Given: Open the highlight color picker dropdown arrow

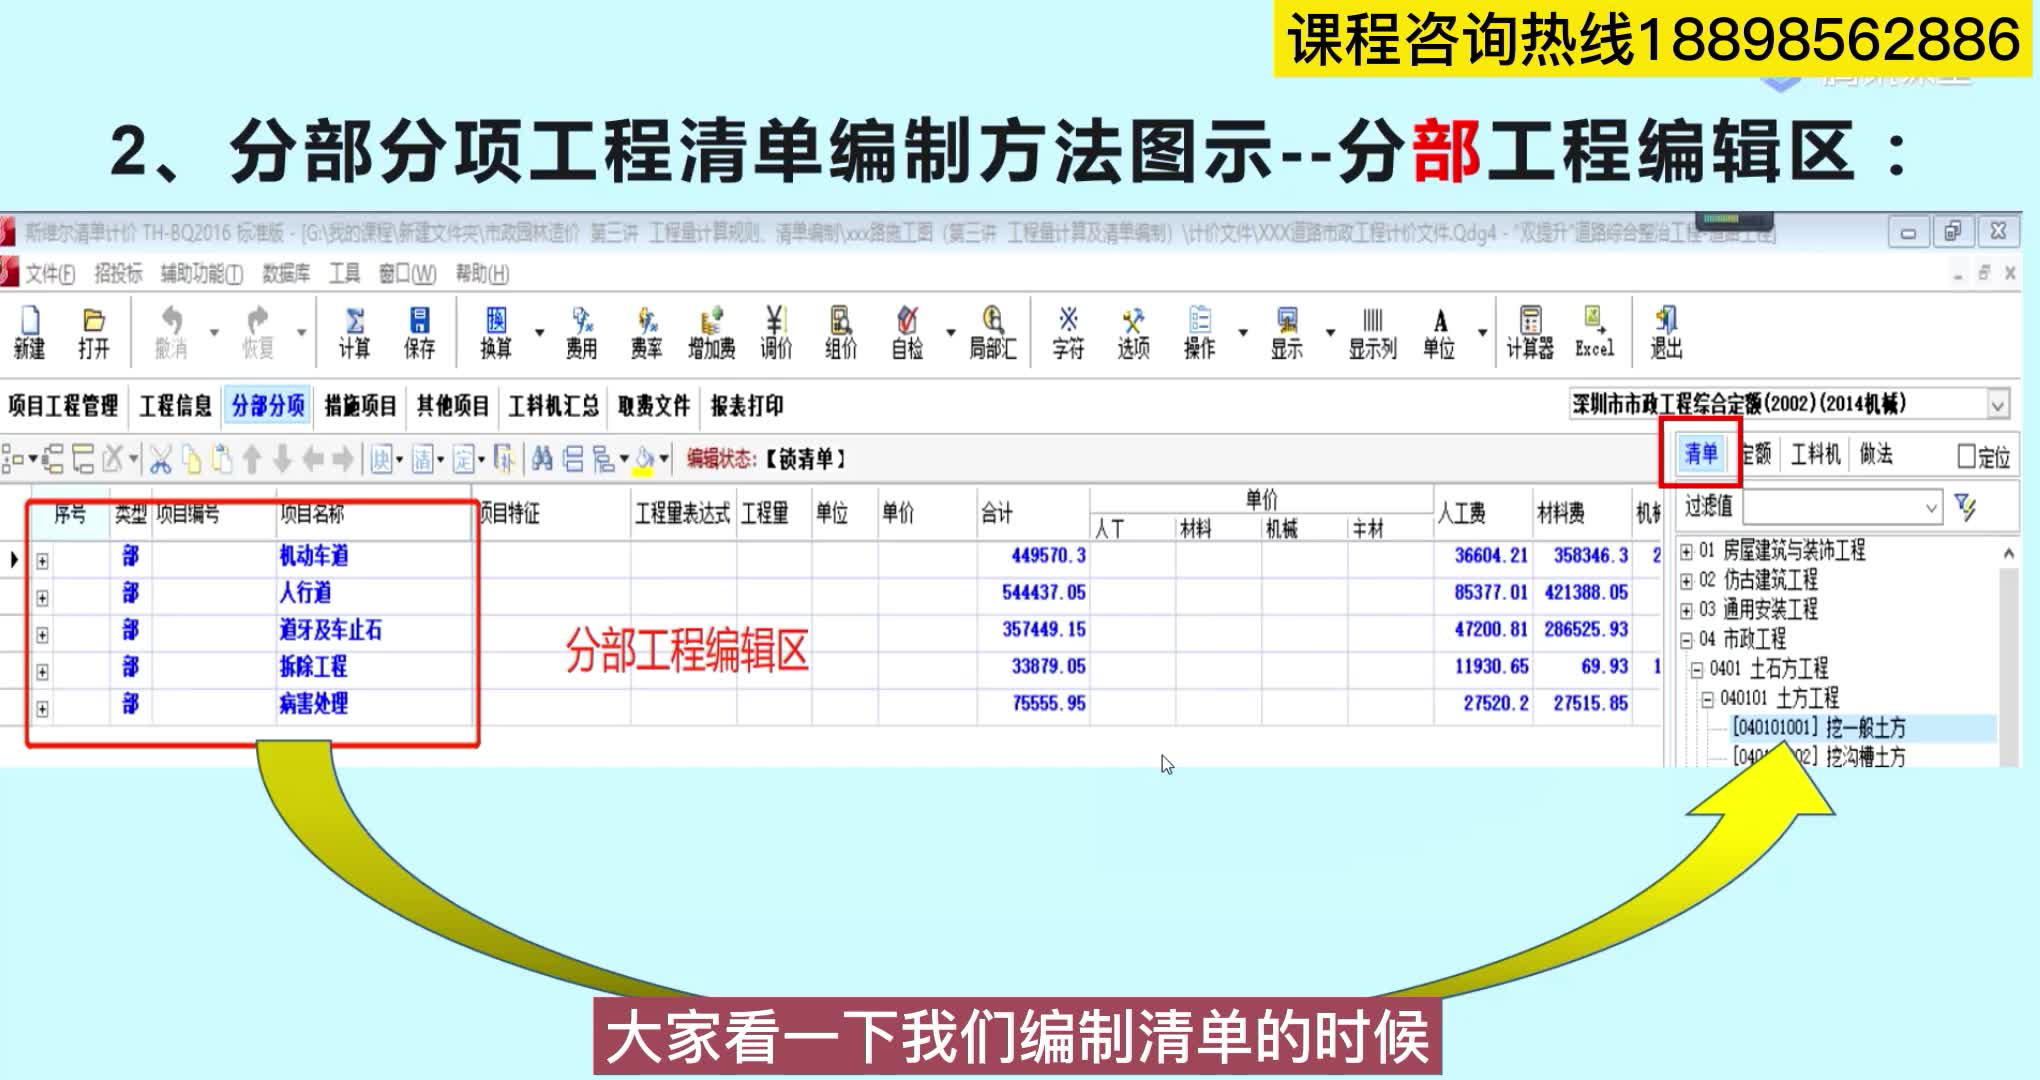Looking at the screenshot, I should (x=664, y=460).
